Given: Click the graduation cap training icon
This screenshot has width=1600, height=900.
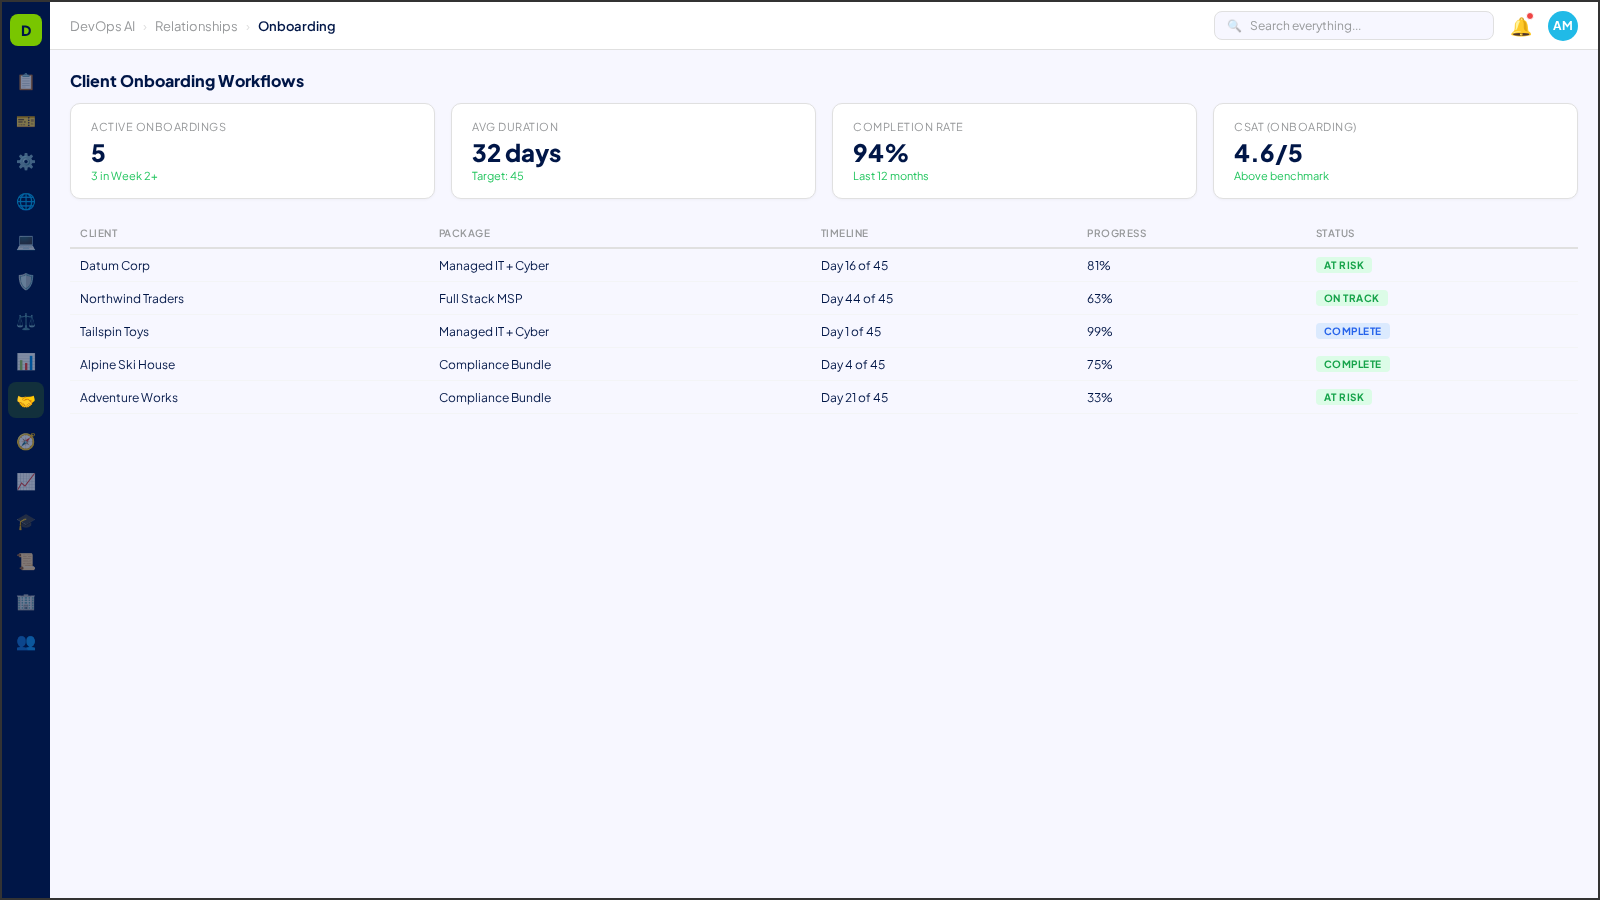Looking at the screenshot, I should pyautogui.click(x=25, y=522).
